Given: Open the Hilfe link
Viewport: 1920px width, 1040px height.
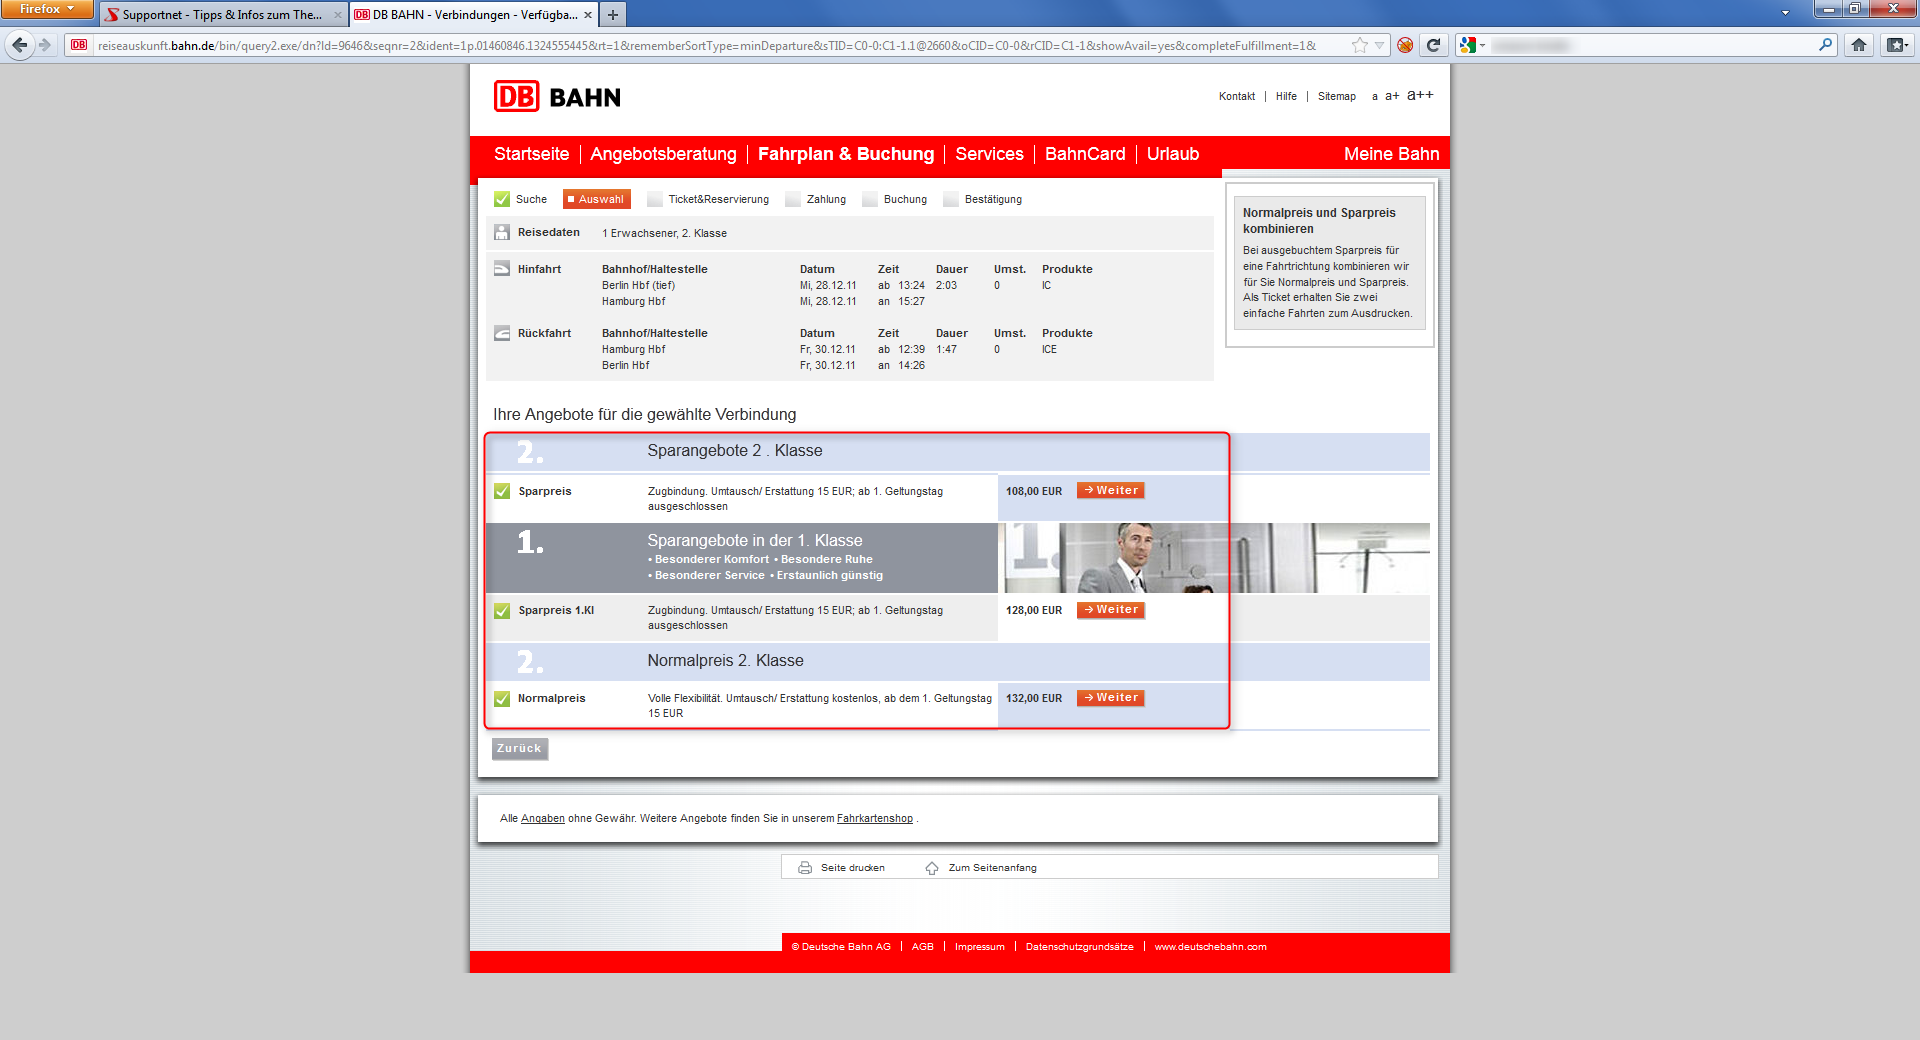Looking at the screenshot, I should [x=1286, y=97].
